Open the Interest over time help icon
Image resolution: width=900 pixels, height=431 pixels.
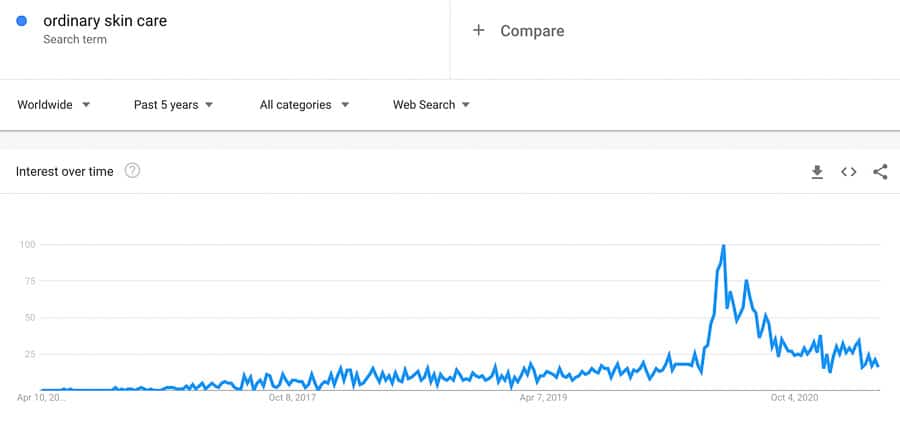[x=132, y=171]
